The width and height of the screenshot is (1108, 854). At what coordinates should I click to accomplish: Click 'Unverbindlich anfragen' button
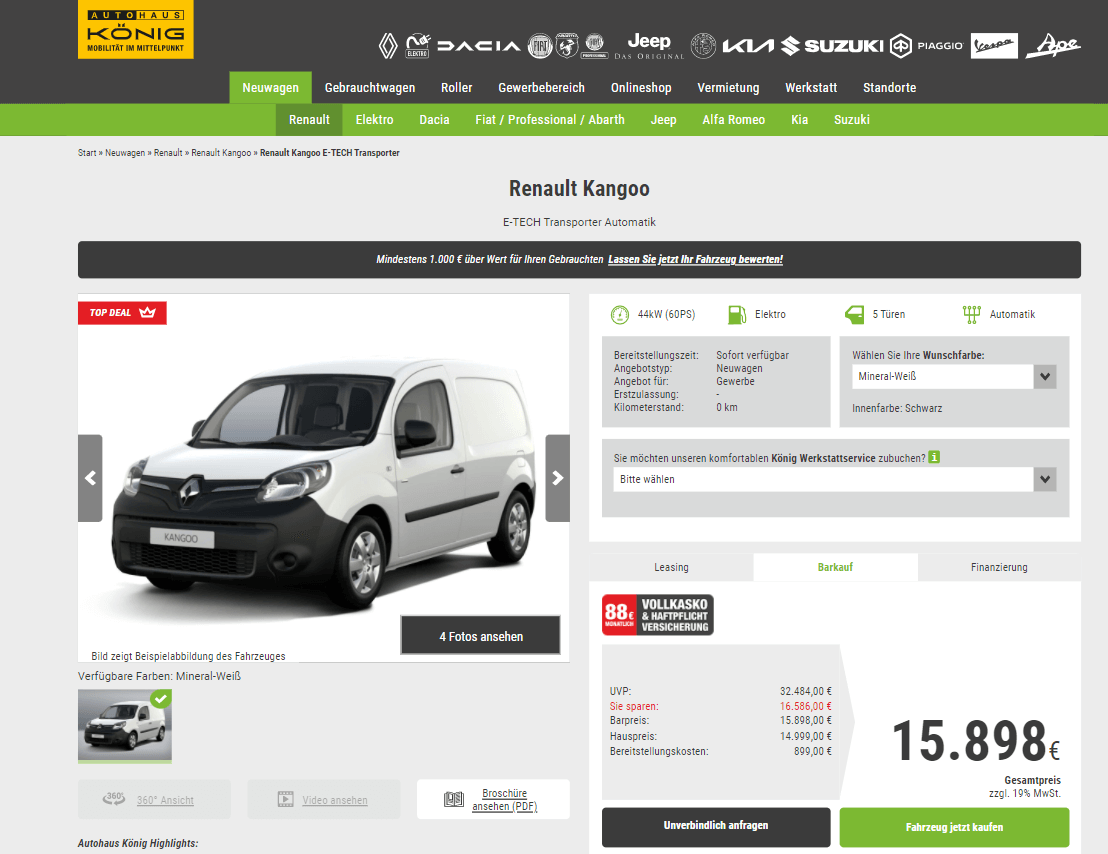point(716,826)
